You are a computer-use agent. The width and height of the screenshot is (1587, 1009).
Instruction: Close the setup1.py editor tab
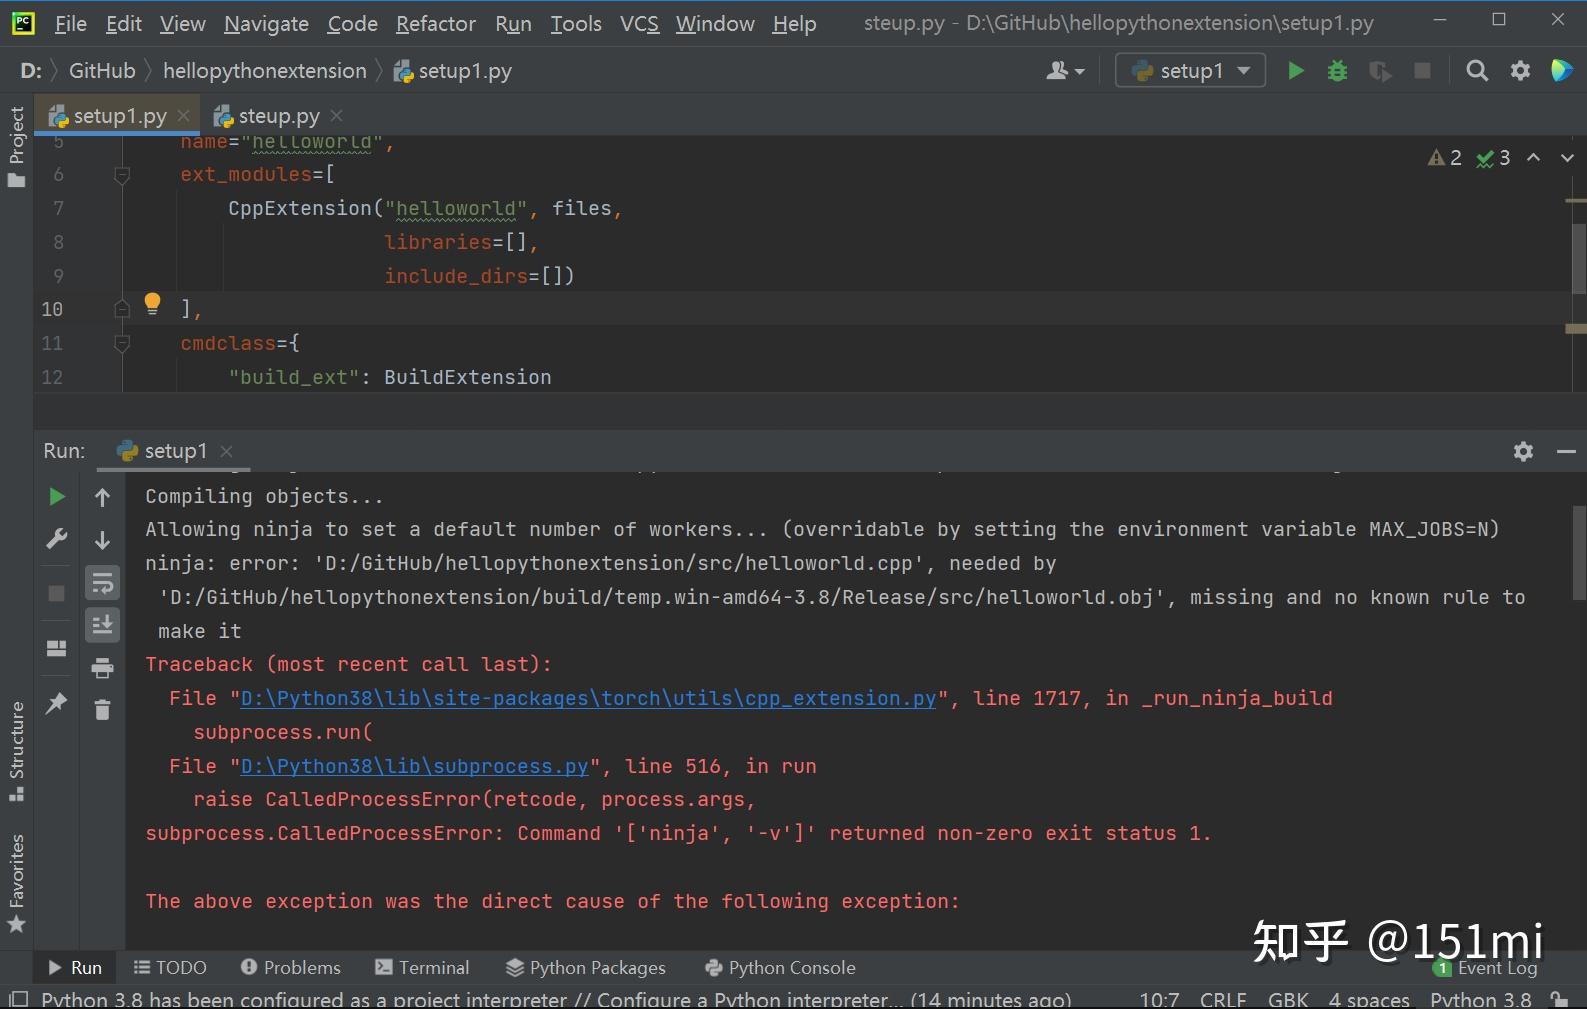click(x=184, y=116)
